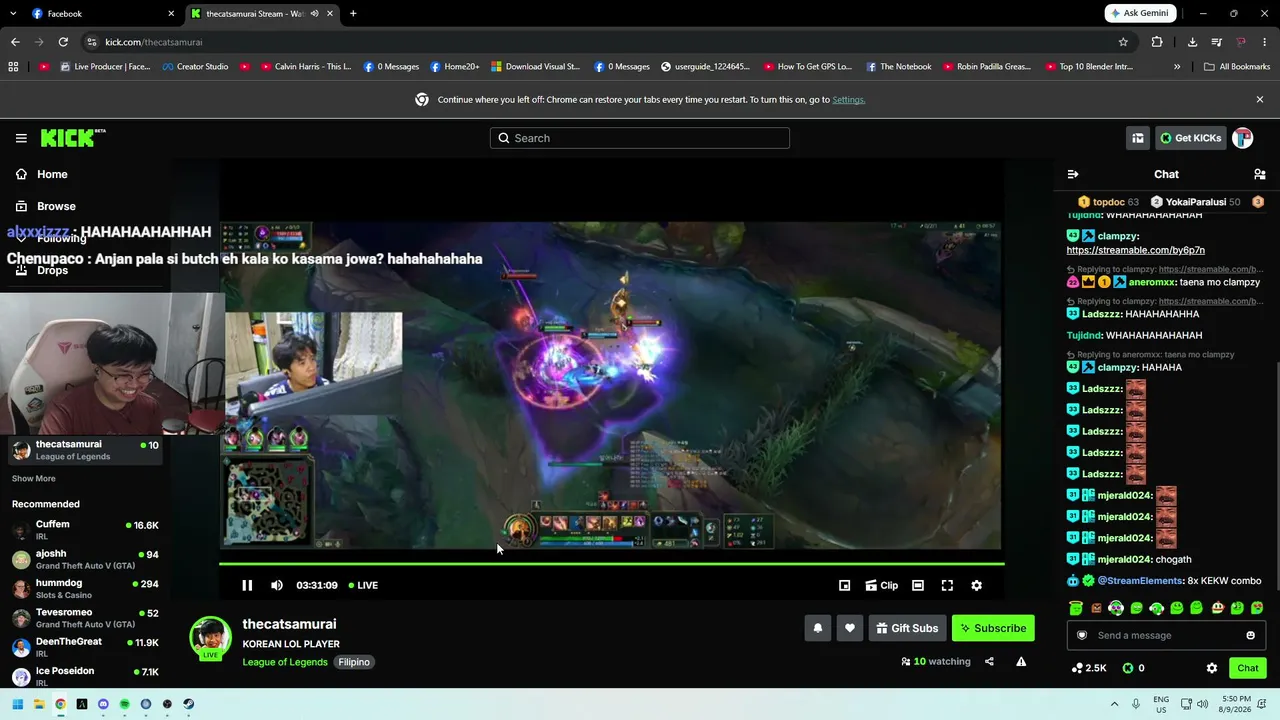Viewport: 1280px width, 720px height.
Task: Open the shop storefront icon in header
Action: [x=1138, y=138]
